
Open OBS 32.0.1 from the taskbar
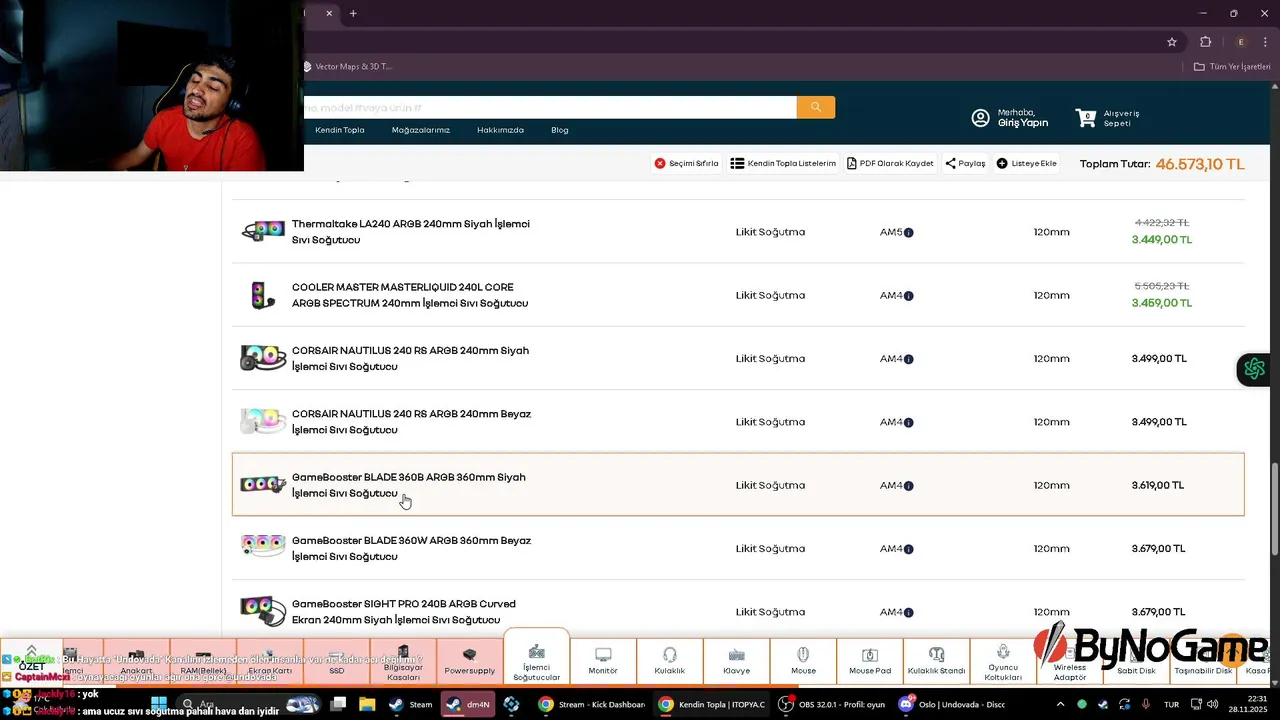point(832,704)
